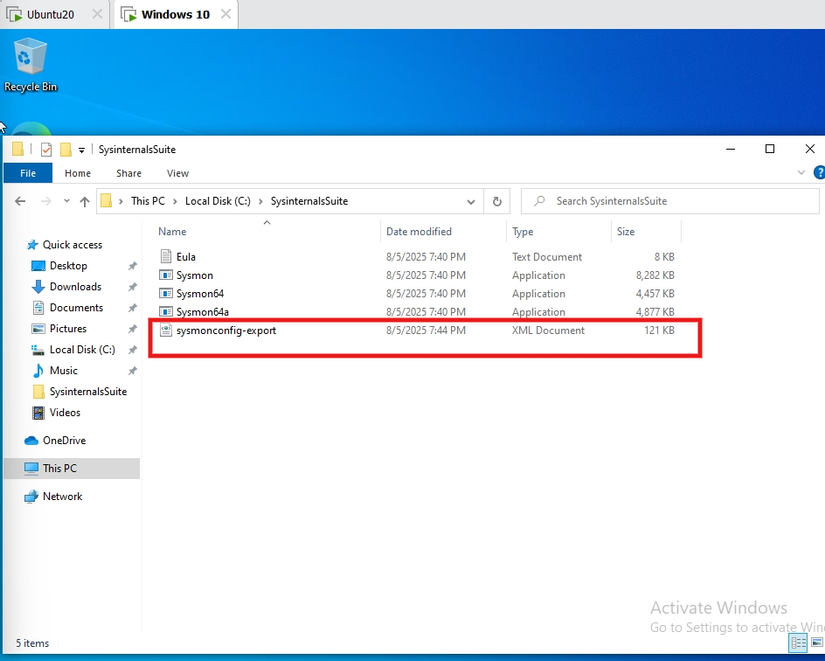Screen dimensions: 825x661
Task: Expand the ribbon with the chevron
Action: 801,173
